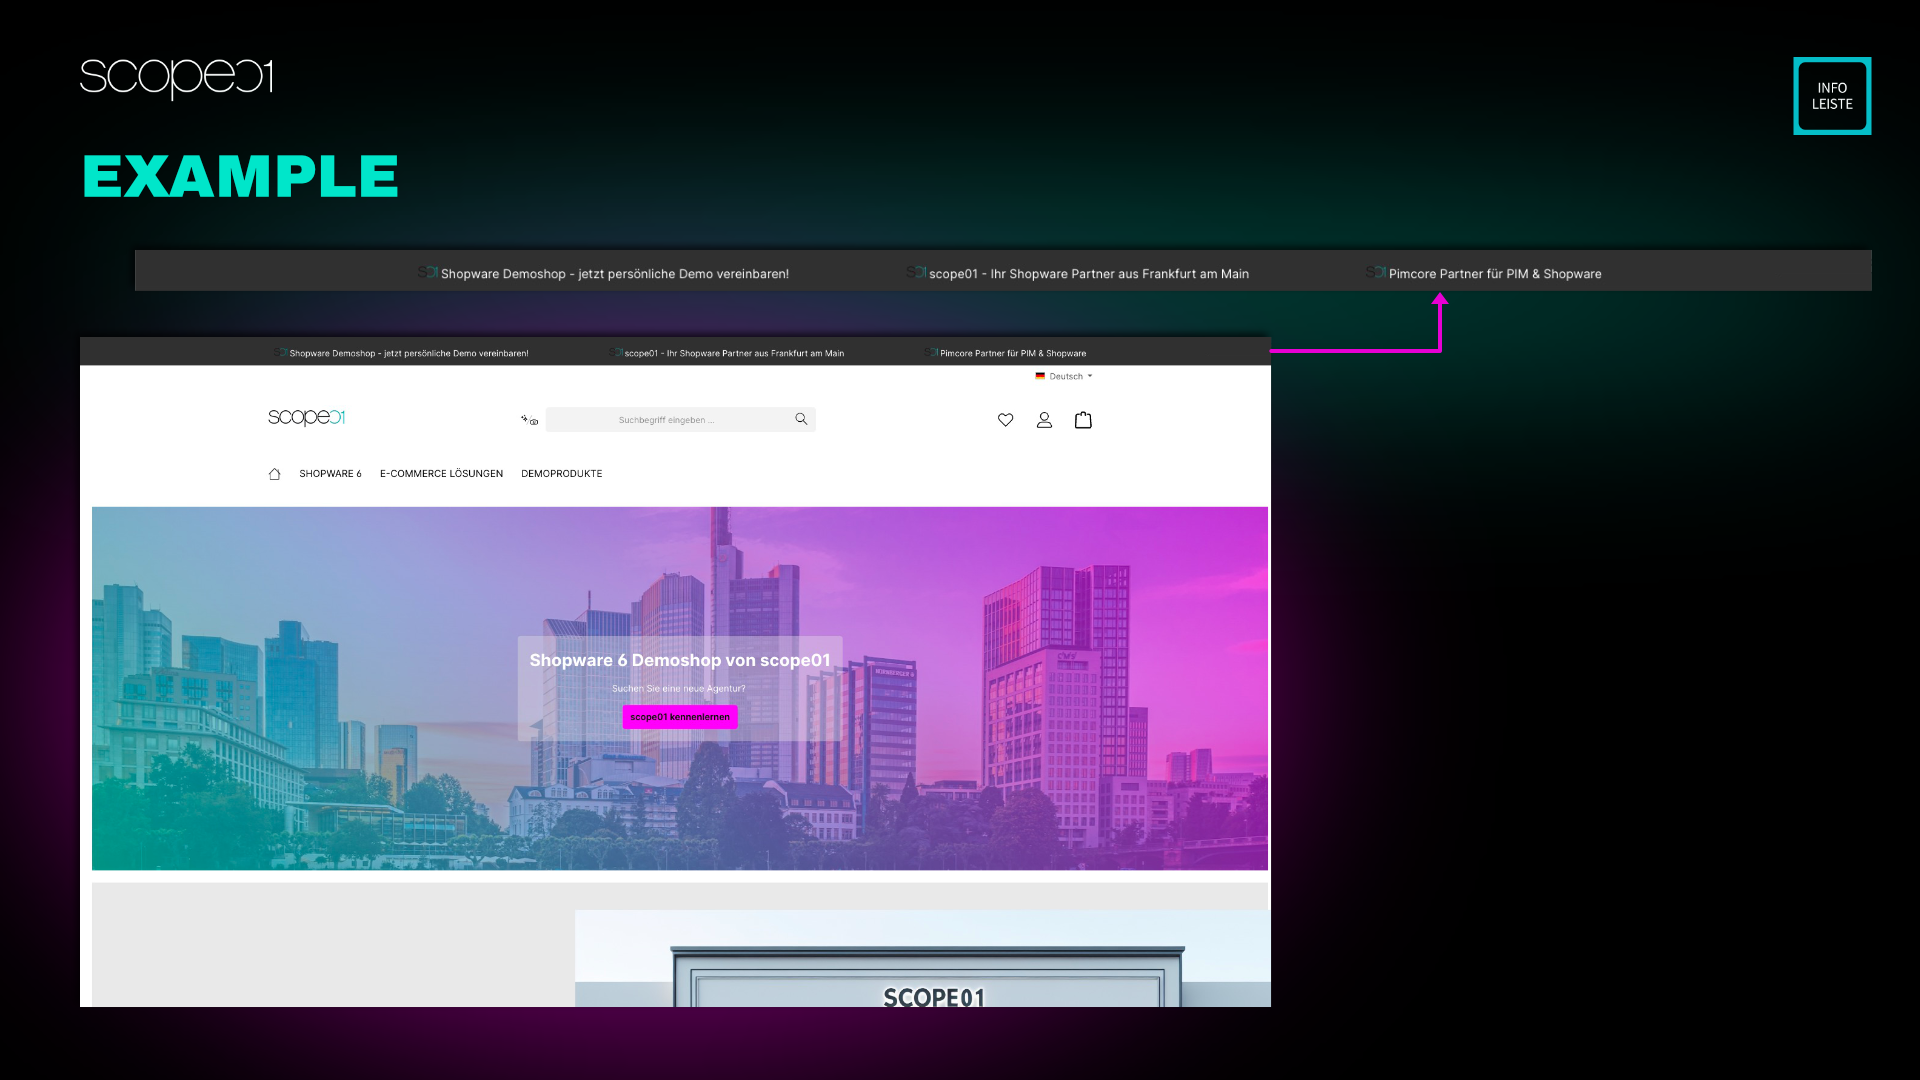Select the E-COMMERCE LÖSUNGEN menu item
The width and height of the screenshot is (1920, 1080).
[x=440, y=473]
